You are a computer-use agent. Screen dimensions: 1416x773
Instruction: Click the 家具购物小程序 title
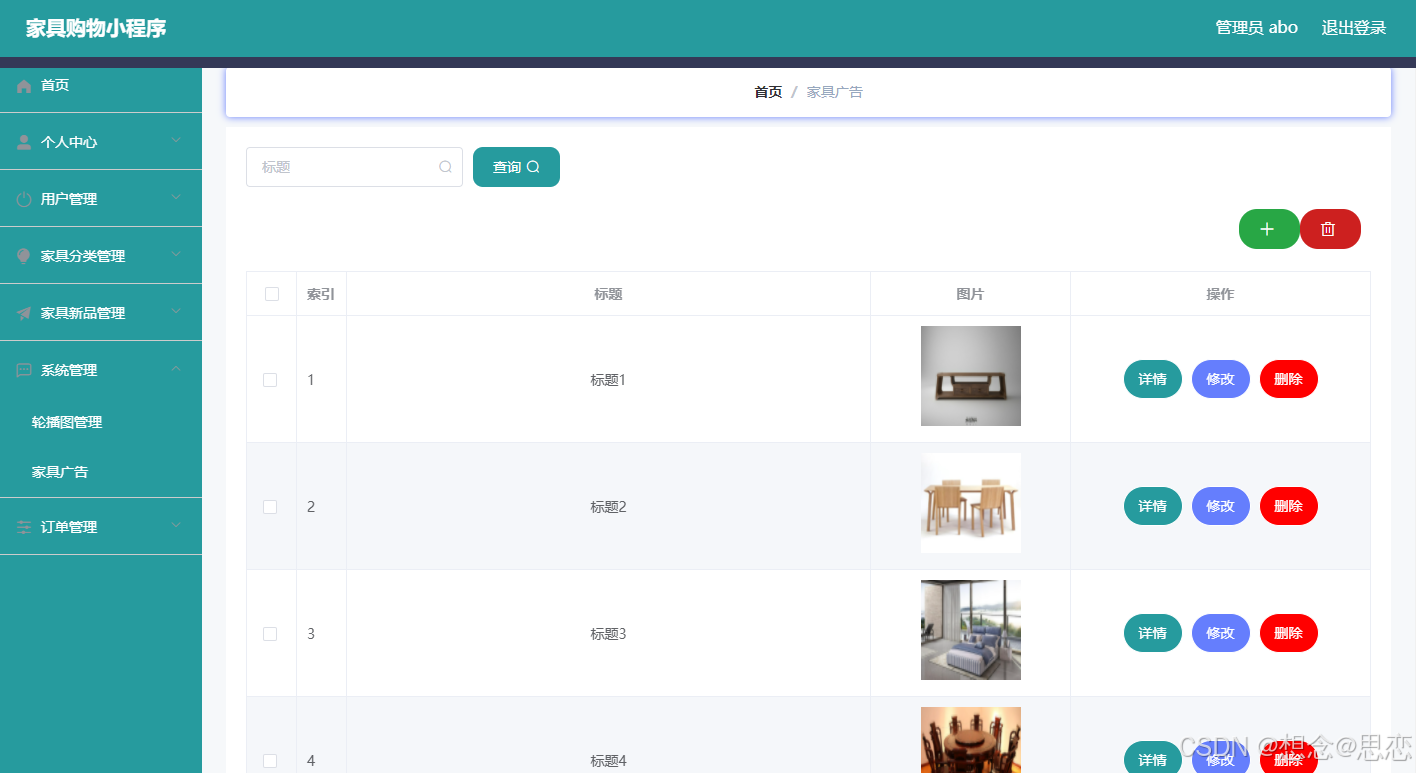[x=96, y=28]
